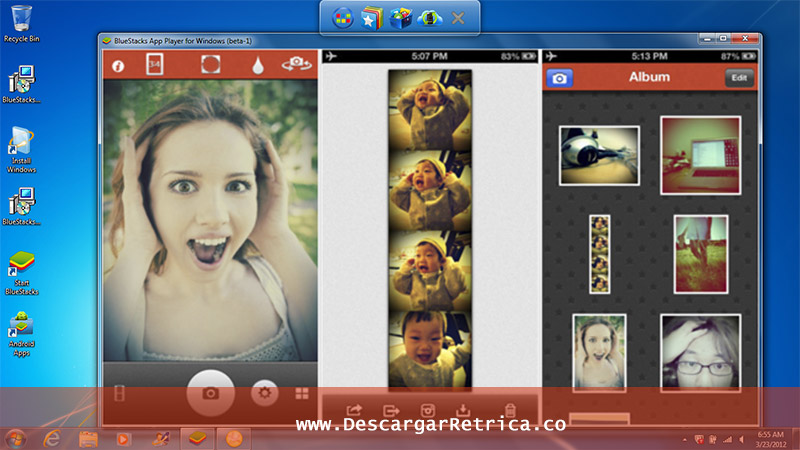Close the top dock with X

coord(458,19)
